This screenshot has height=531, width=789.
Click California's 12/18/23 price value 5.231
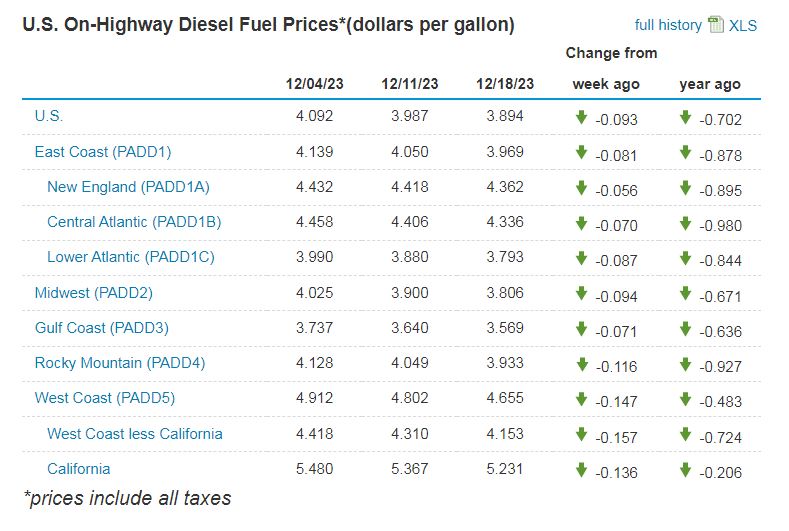tap(504, 470)
